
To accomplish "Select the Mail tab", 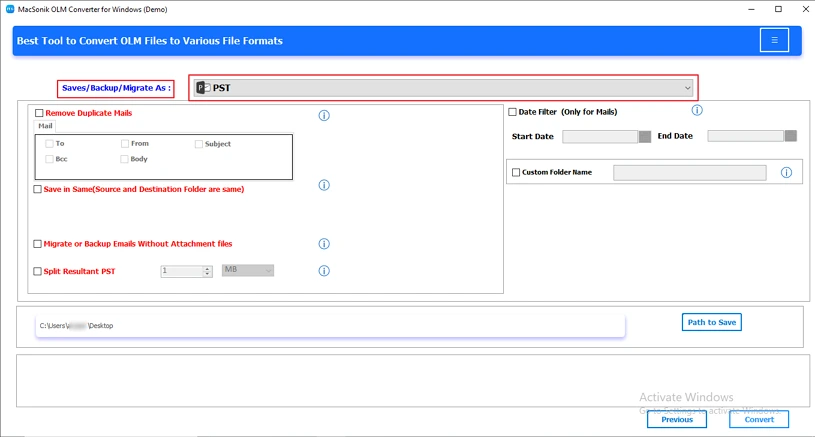I will [x=45, y=126].
